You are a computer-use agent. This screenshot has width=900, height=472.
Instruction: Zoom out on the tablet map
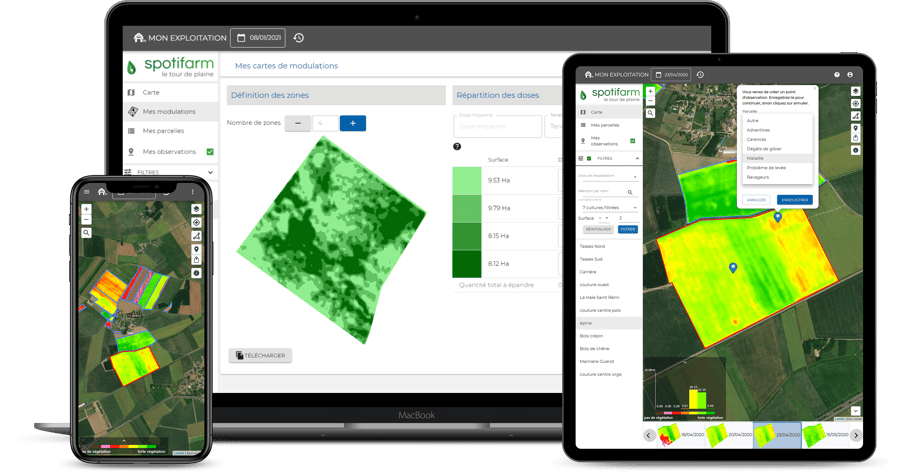650,101
